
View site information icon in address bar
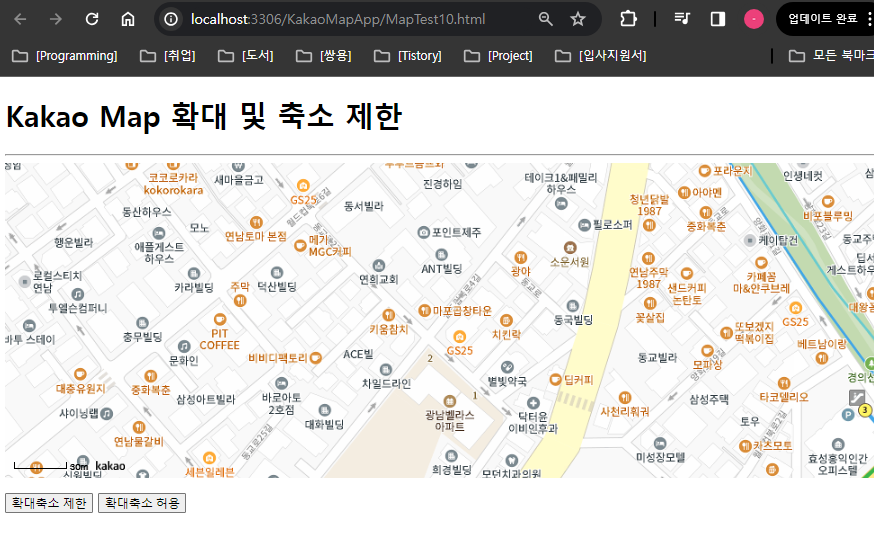[171, 19]
